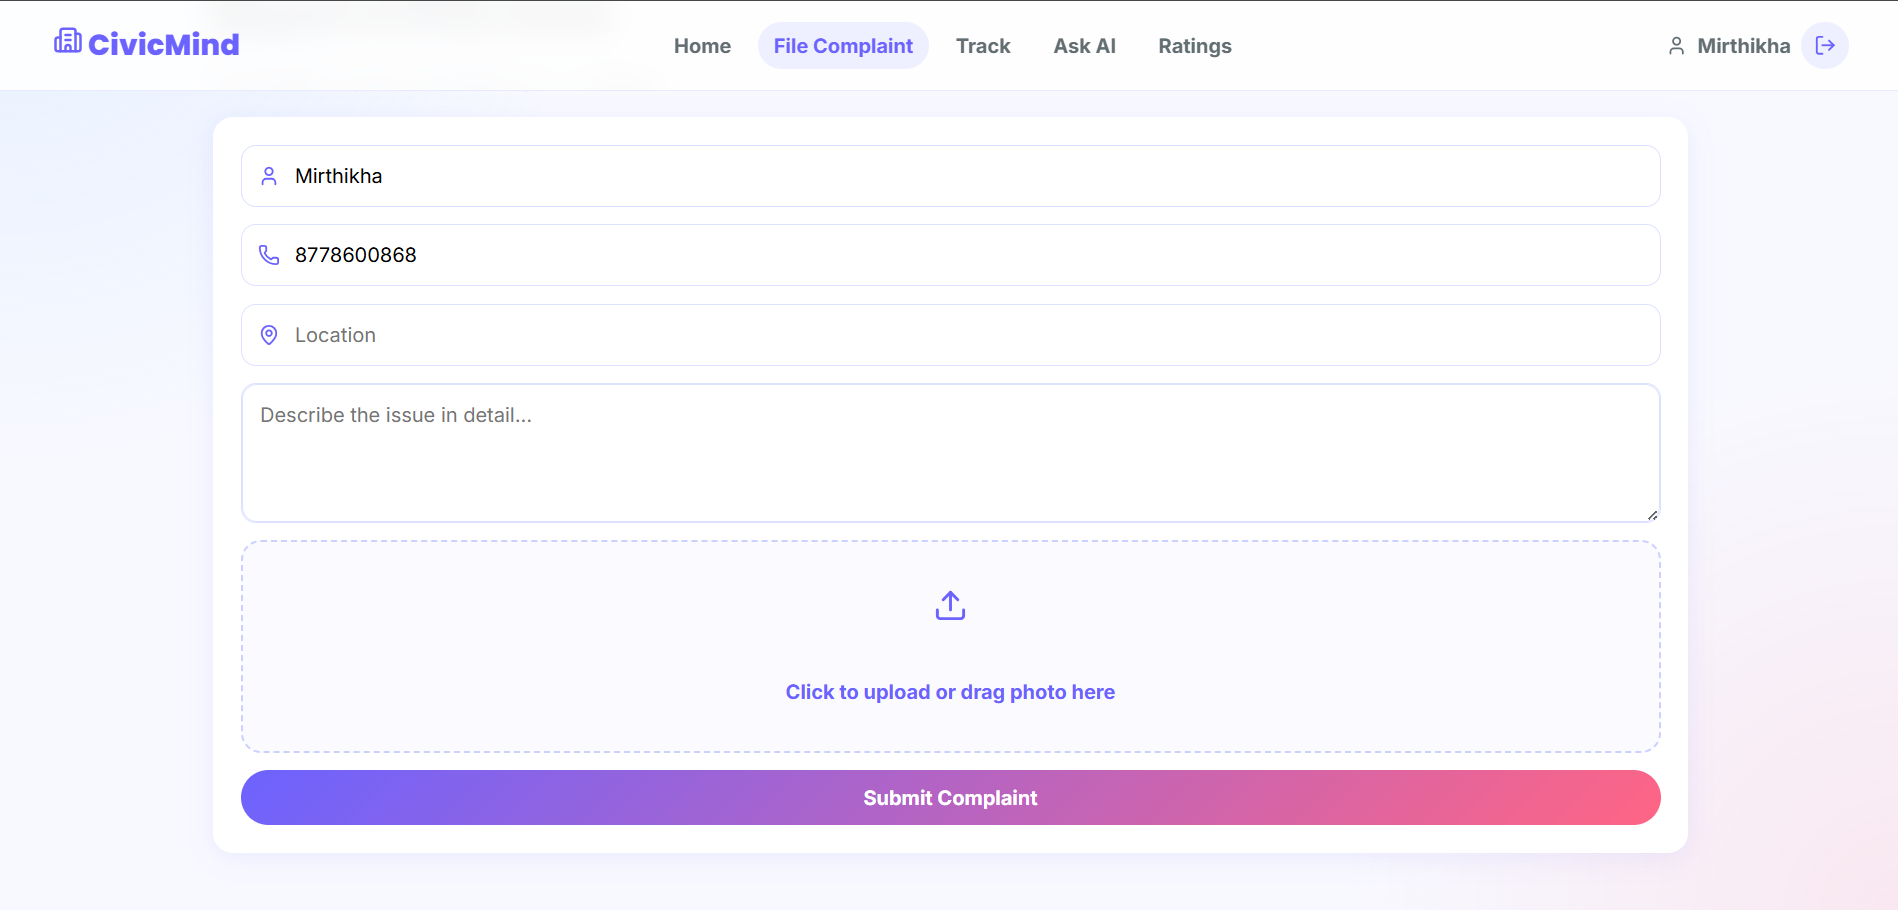Open the Home nav item
The width and height of the screenshot is (1898, 910).
pos(702,46)
